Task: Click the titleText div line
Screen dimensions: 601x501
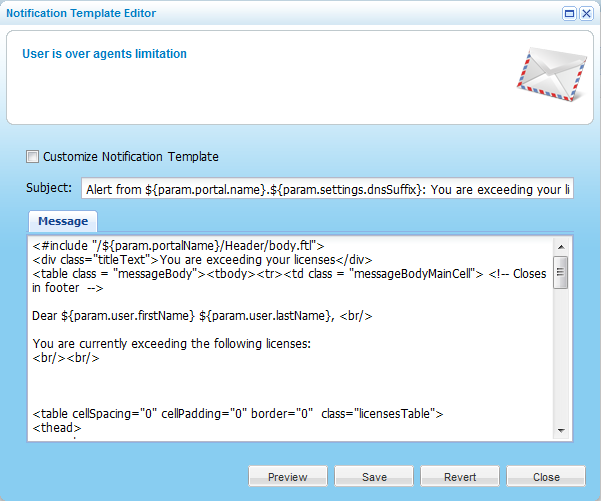Action: pos(202,260)
